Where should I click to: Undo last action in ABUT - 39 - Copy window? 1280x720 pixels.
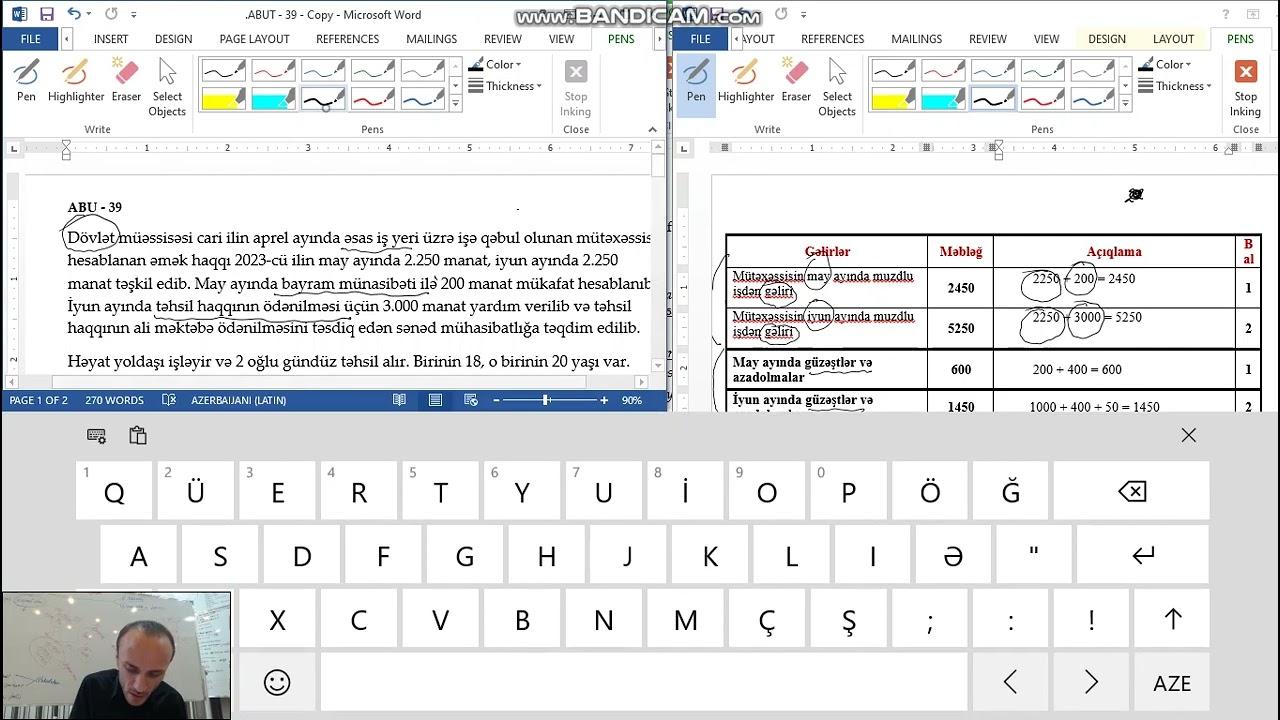74,14
